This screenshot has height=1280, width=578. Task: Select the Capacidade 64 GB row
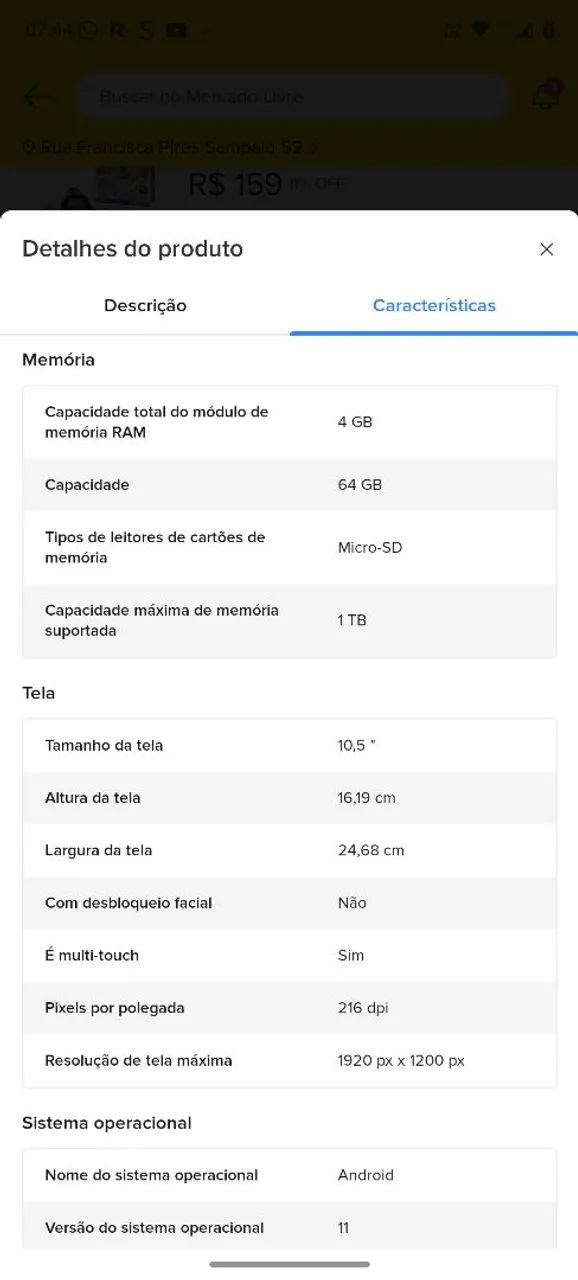[x=289, y=485]
